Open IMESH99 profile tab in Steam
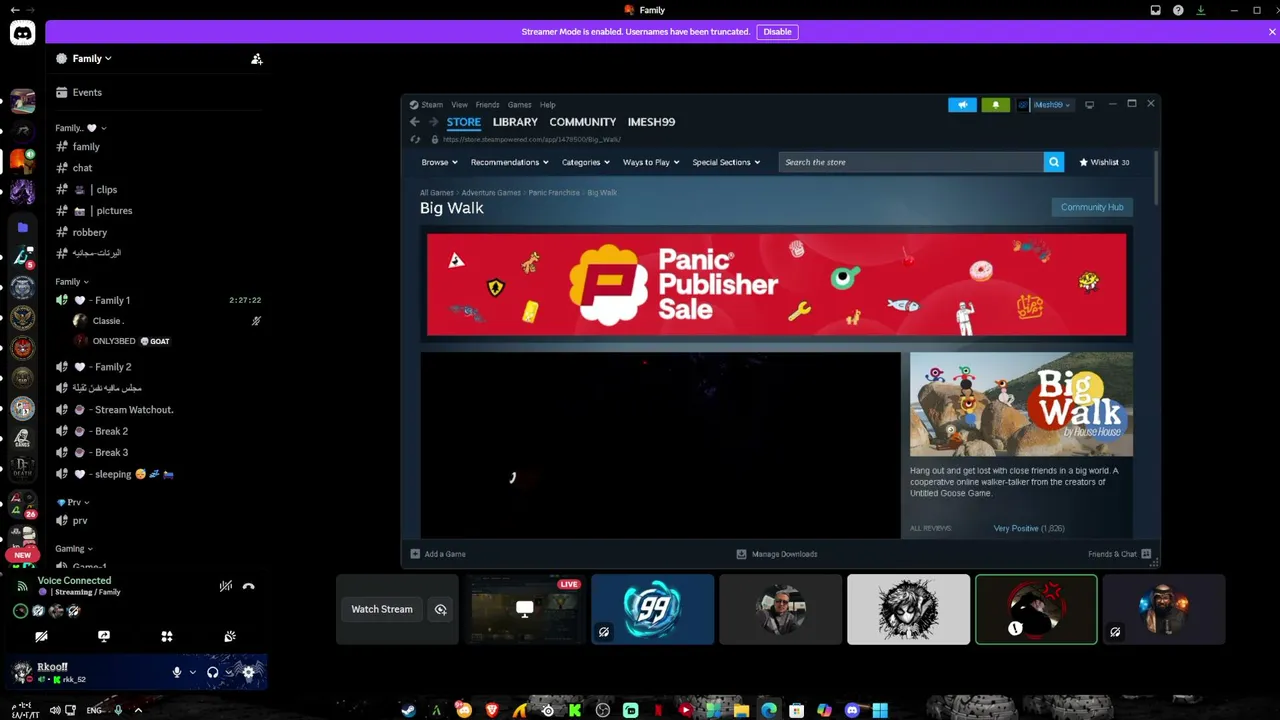 [x=651, y=122]
